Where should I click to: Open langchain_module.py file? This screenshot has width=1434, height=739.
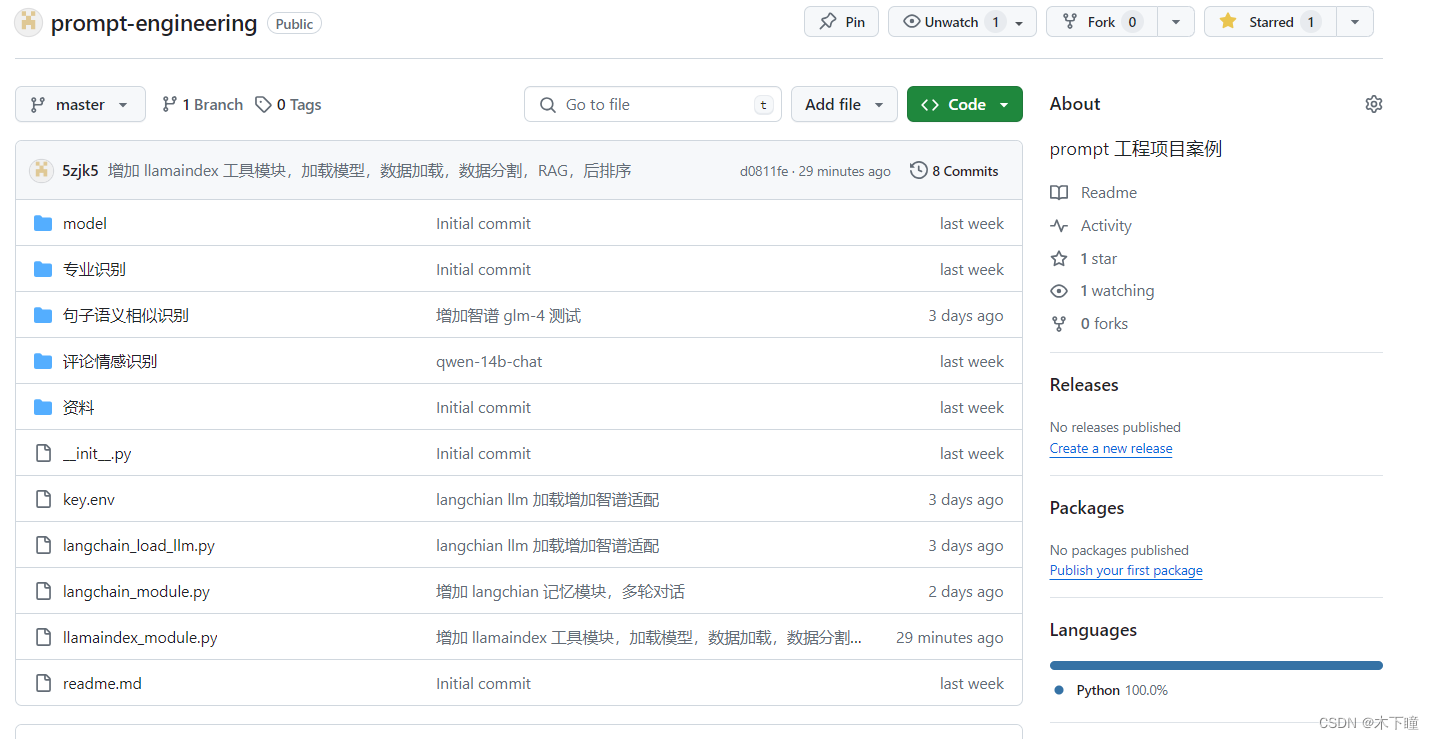pyautogui.click(x=136, y=591)
